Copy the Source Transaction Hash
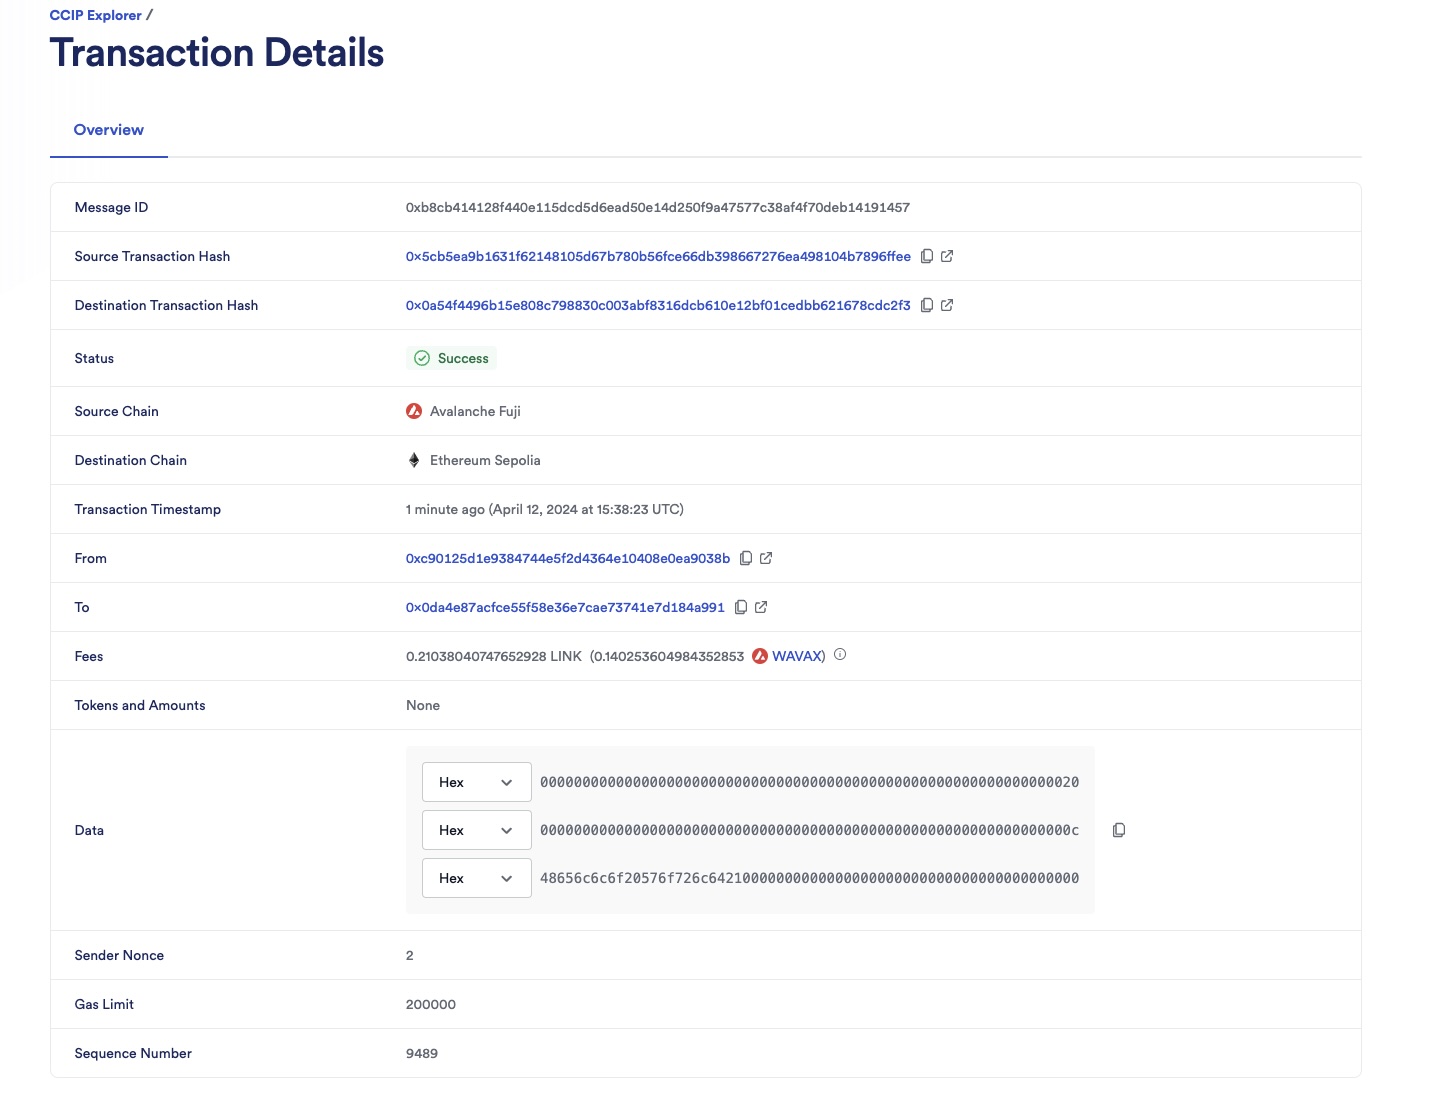Viewport: 1435px width, 1114px height. pos(927,256)
